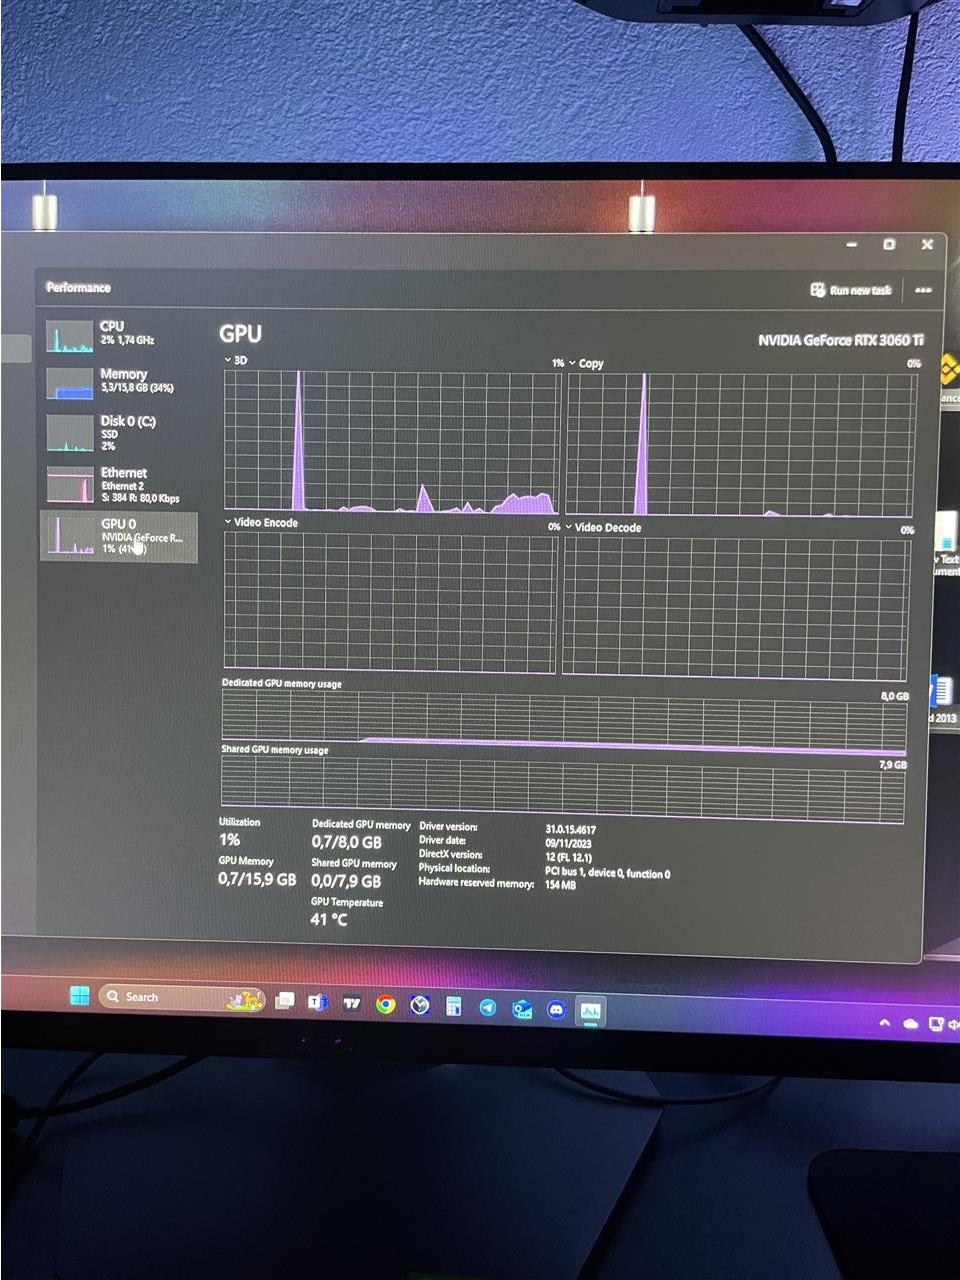
Task: Open the Copy engine graph dropdown
Action: pos(586,363)
